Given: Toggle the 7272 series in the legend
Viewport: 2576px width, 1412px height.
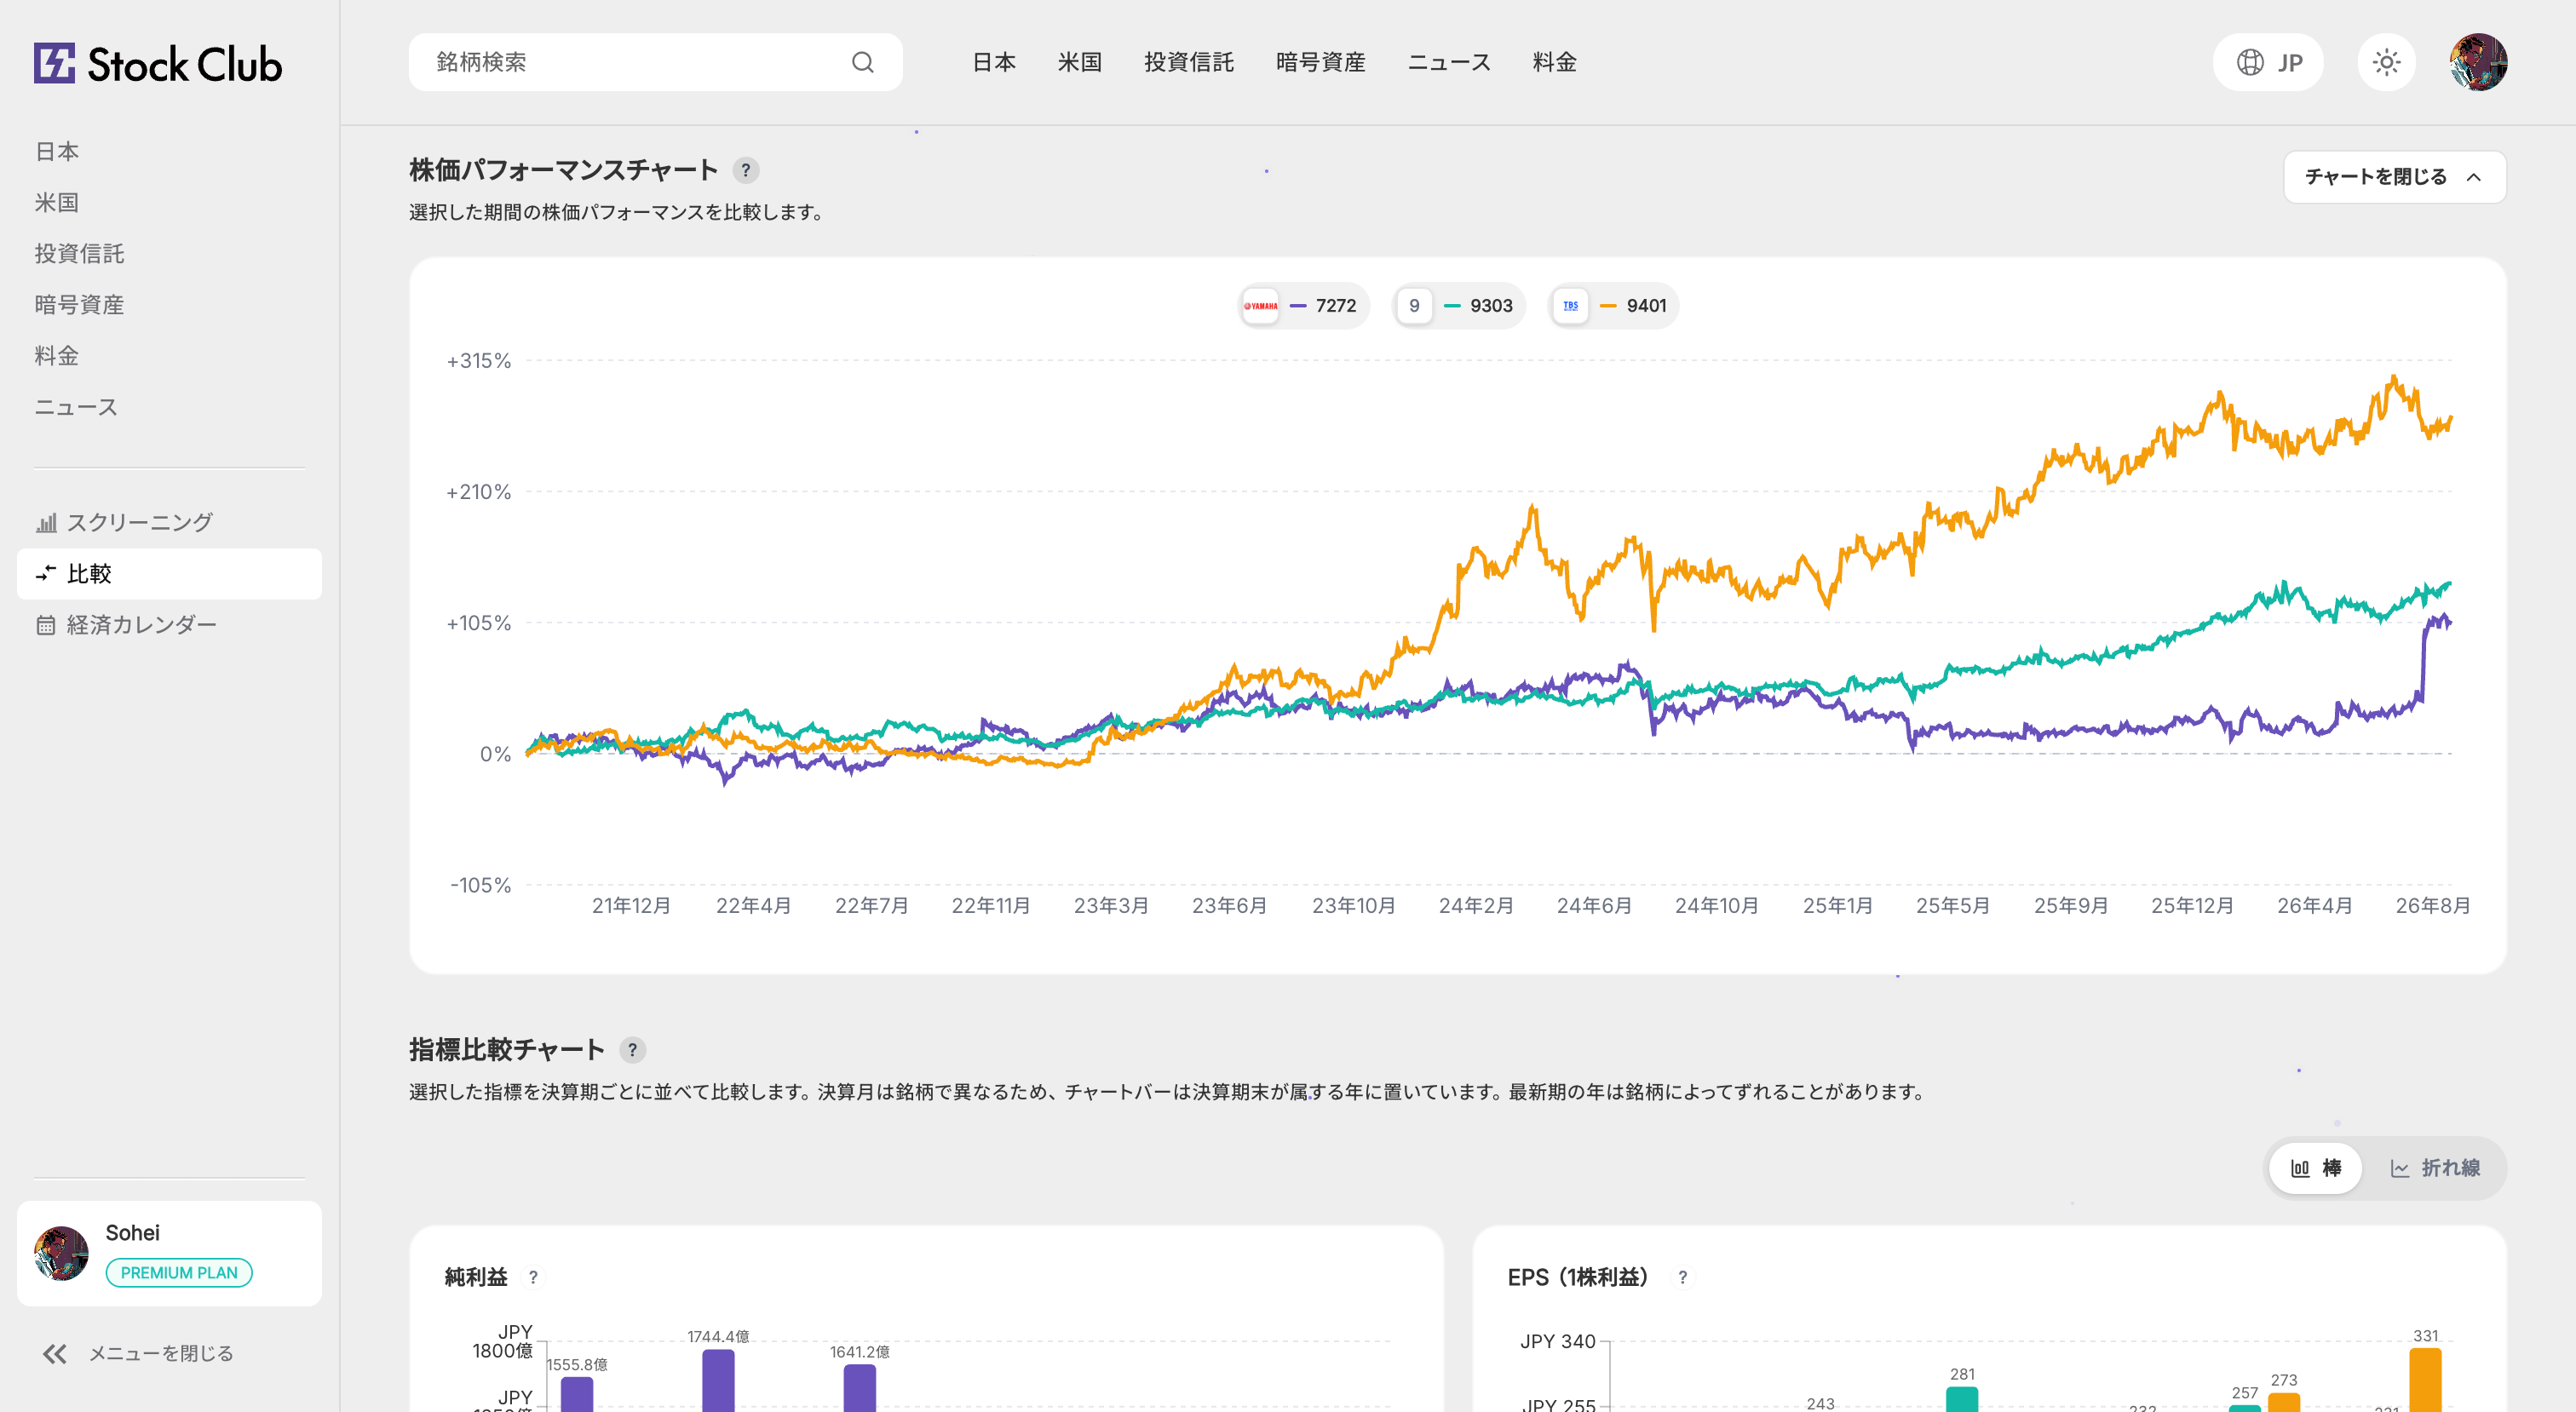Looking at the screenshot, I should pos(1303,305).
